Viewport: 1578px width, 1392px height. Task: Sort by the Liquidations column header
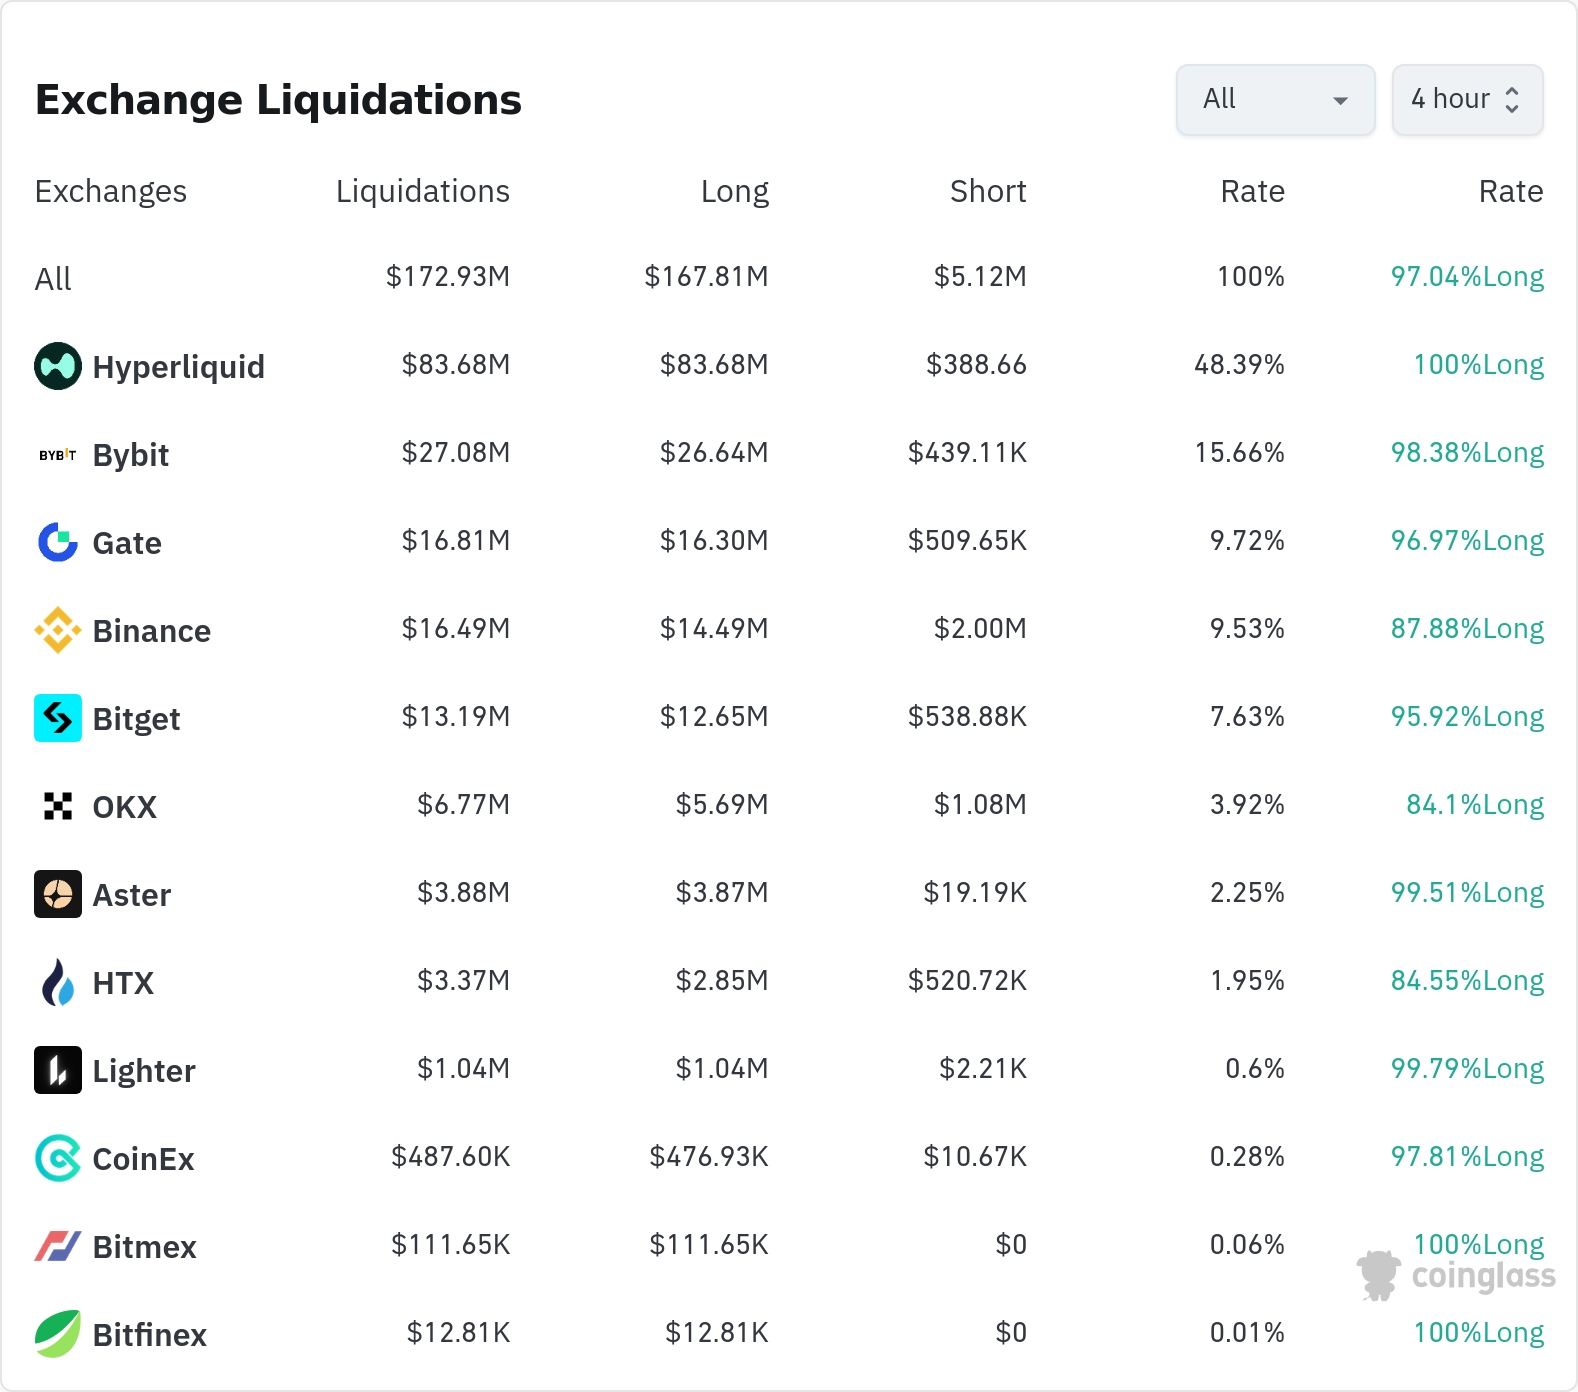click(422, 191)
